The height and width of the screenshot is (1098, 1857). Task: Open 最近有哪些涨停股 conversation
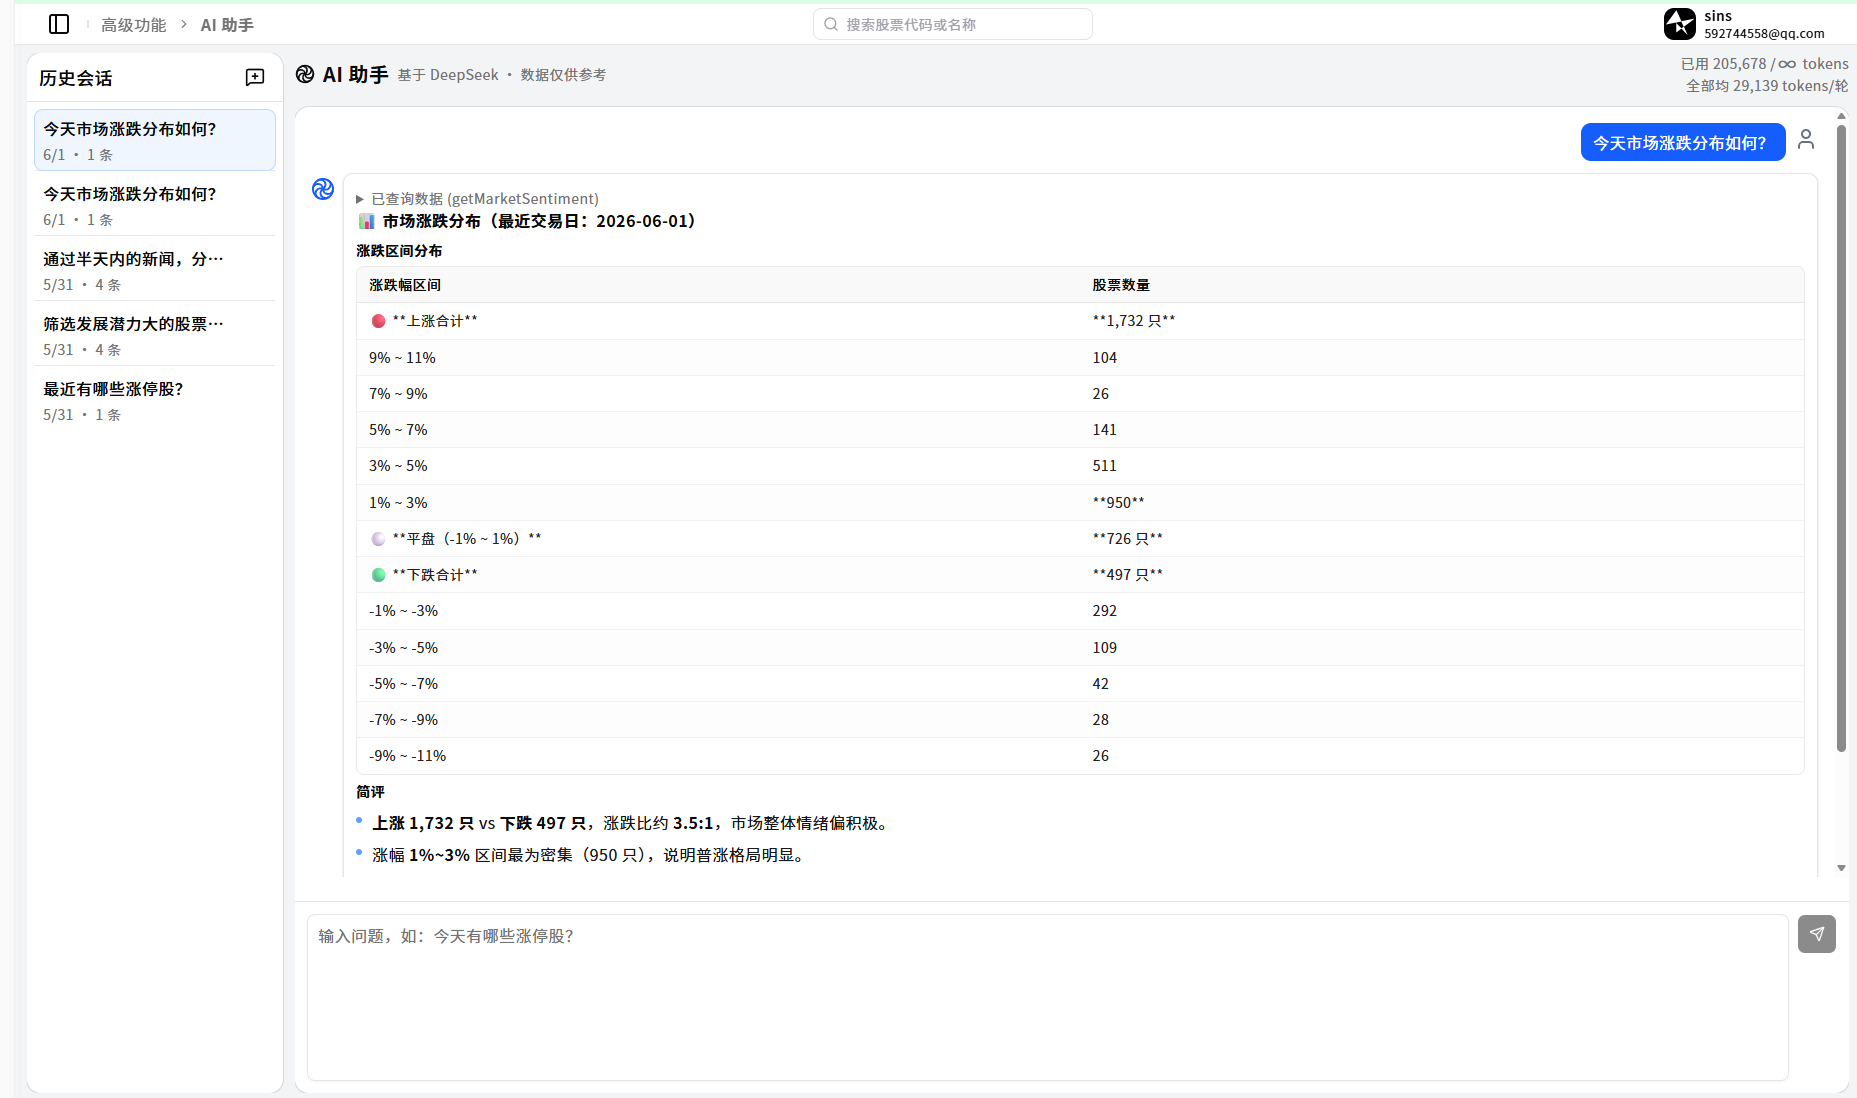[x=155, y=400]
